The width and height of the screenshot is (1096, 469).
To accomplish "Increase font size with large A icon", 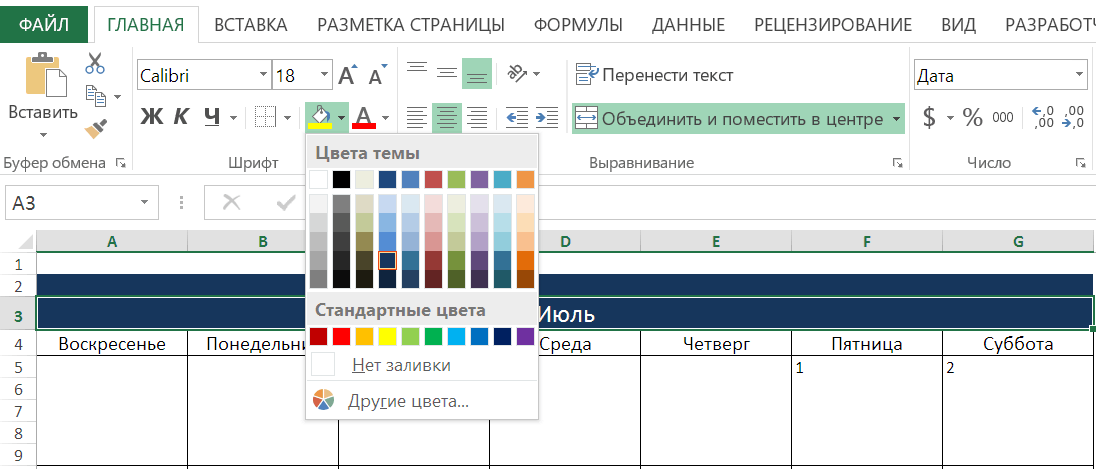I will click(x=347, y=75).
